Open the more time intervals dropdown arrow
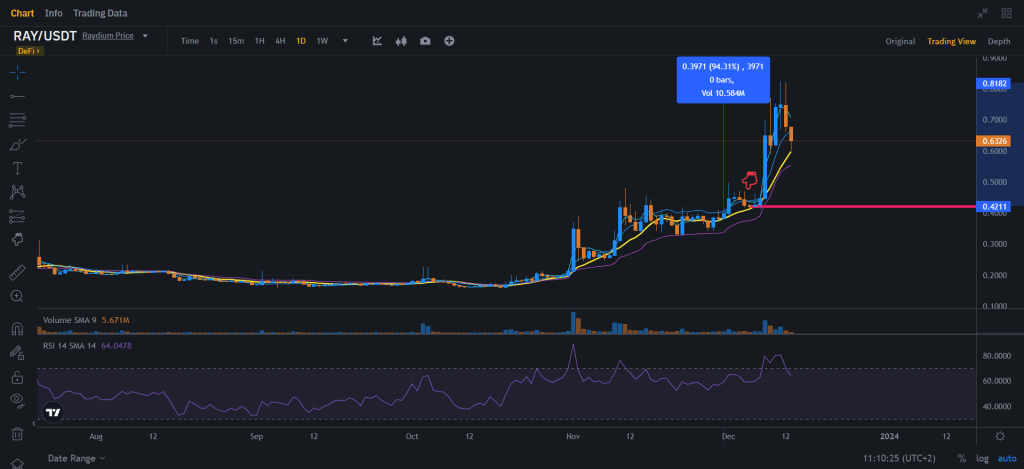1024x469 pixels. 345,41
